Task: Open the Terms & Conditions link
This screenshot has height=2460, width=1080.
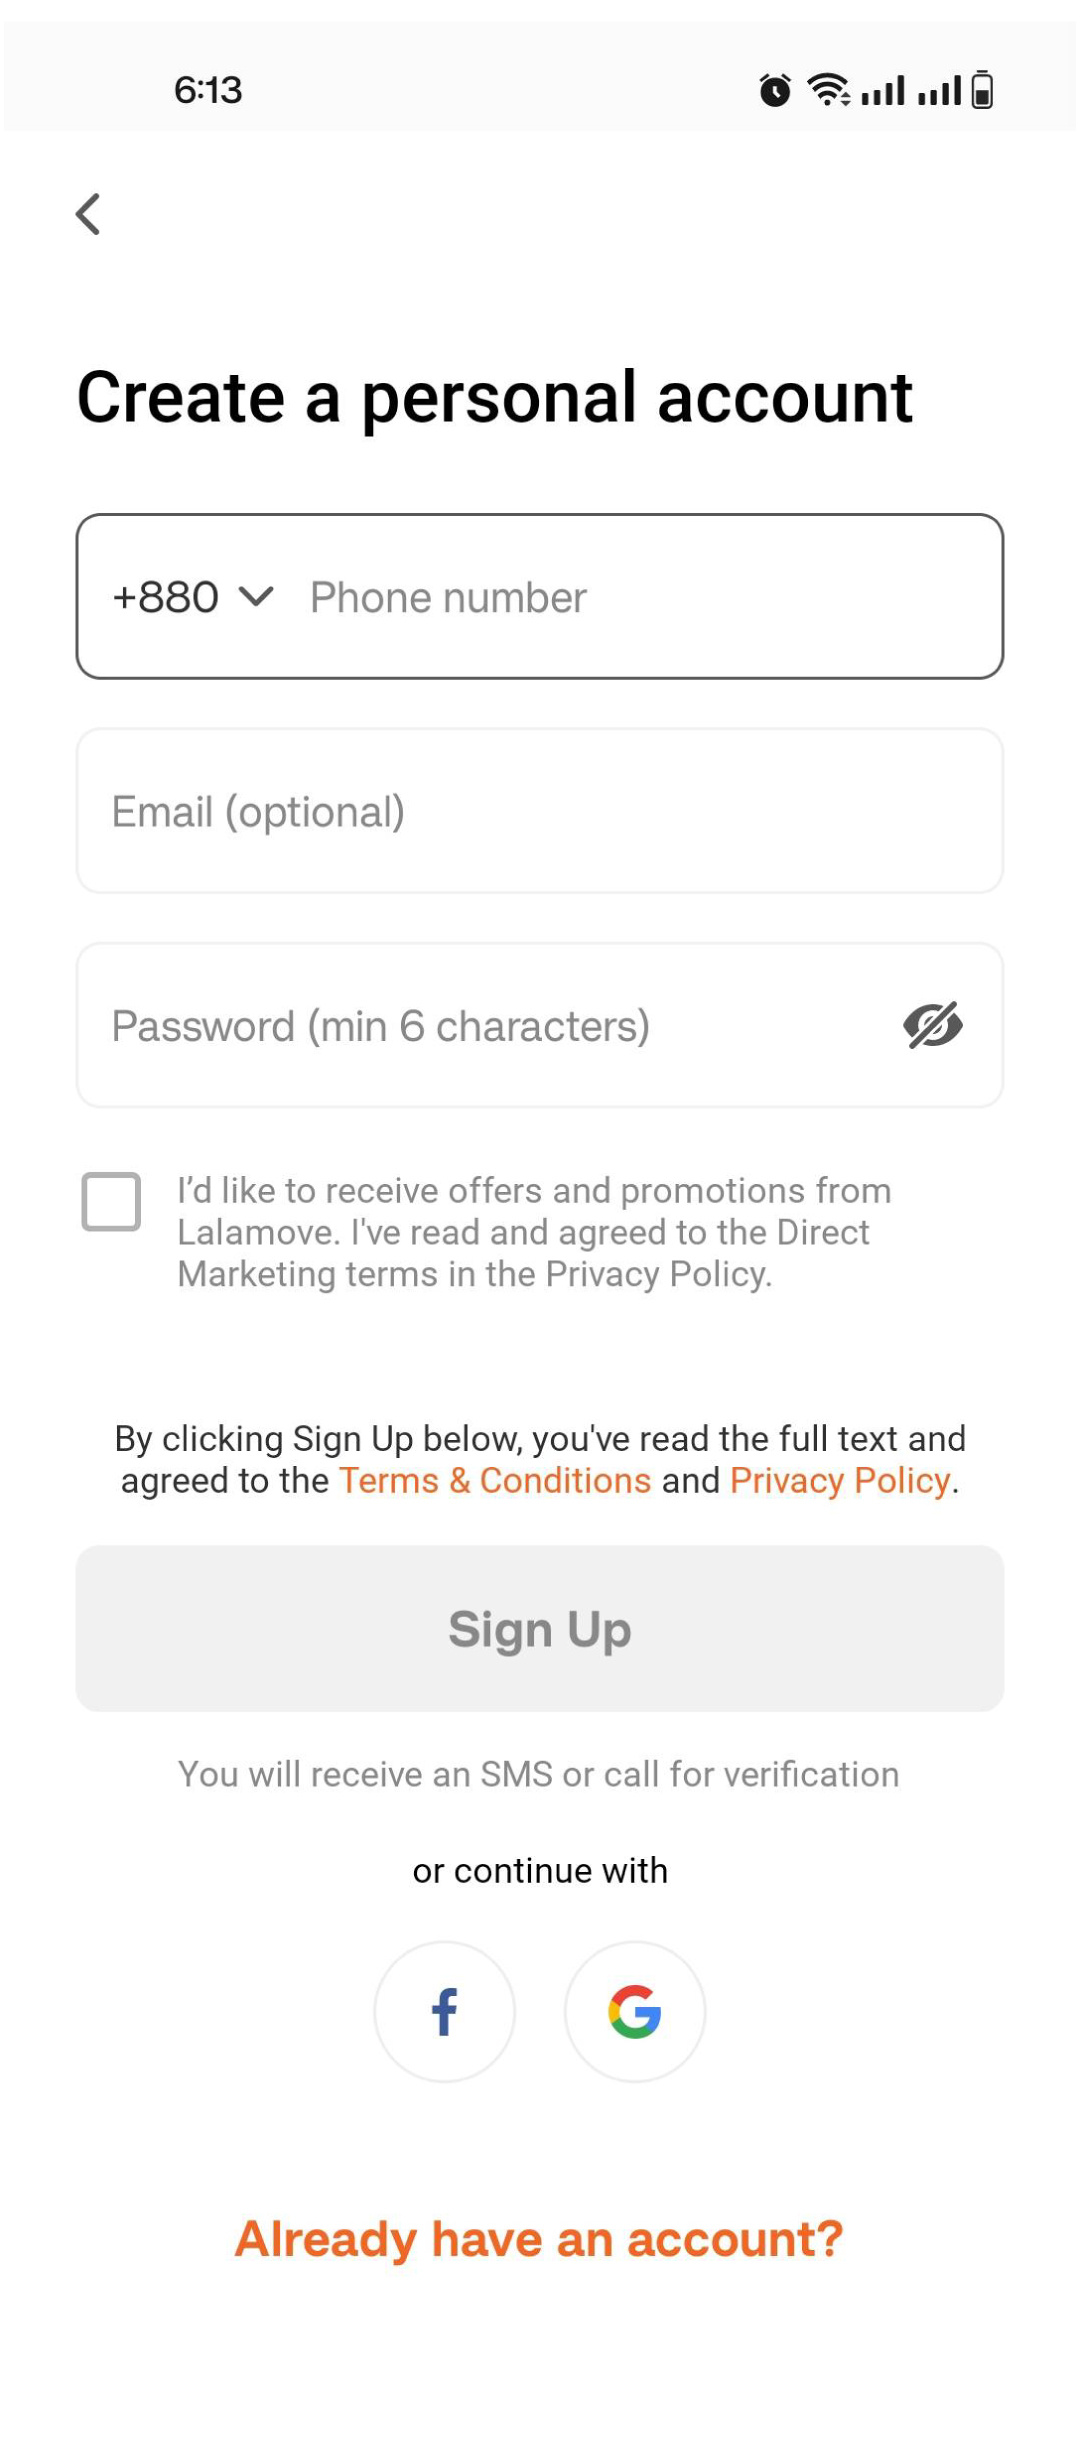Action: 495,1481
